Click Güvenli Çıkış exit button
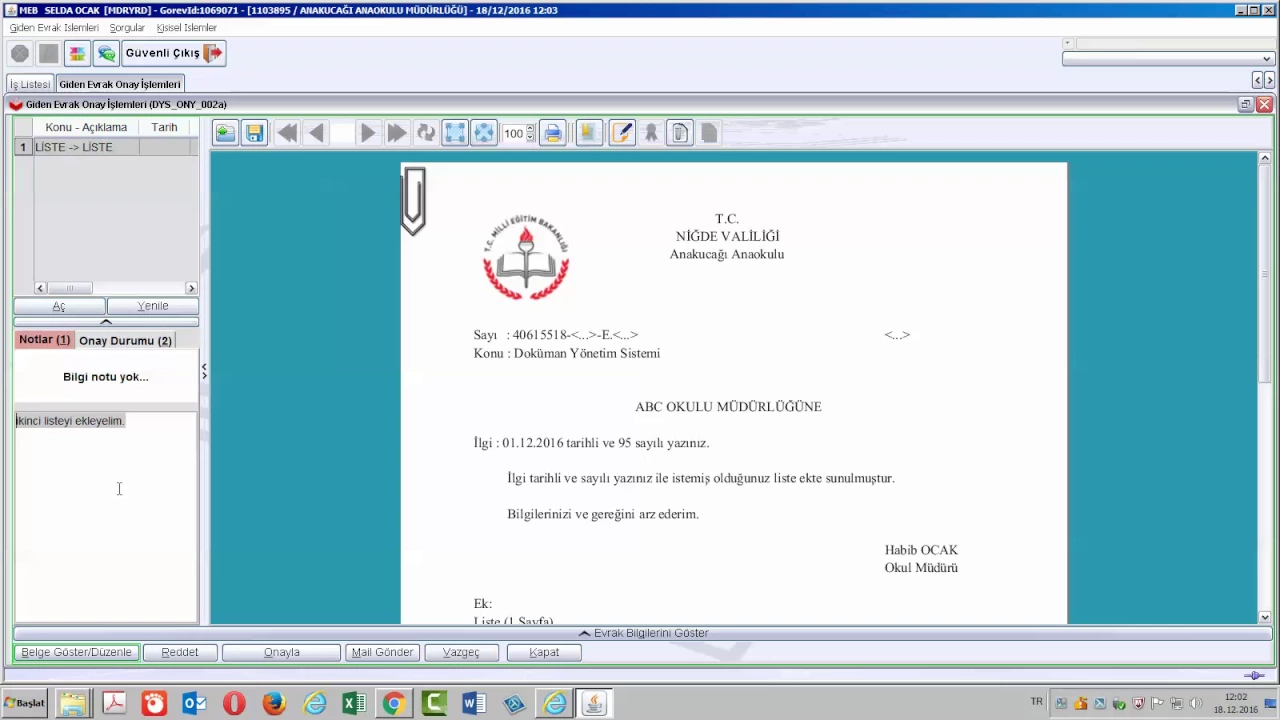 (x=174, y=53)
